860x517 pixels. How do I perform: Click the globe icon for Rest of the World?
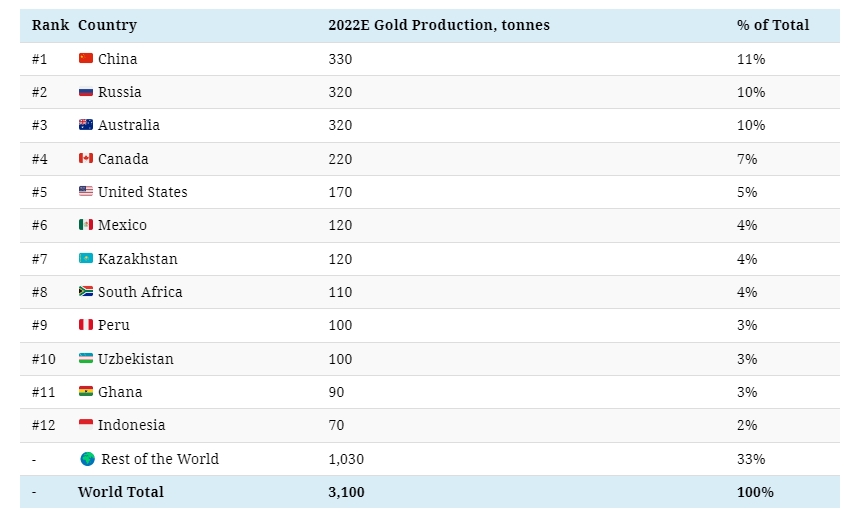87,459
